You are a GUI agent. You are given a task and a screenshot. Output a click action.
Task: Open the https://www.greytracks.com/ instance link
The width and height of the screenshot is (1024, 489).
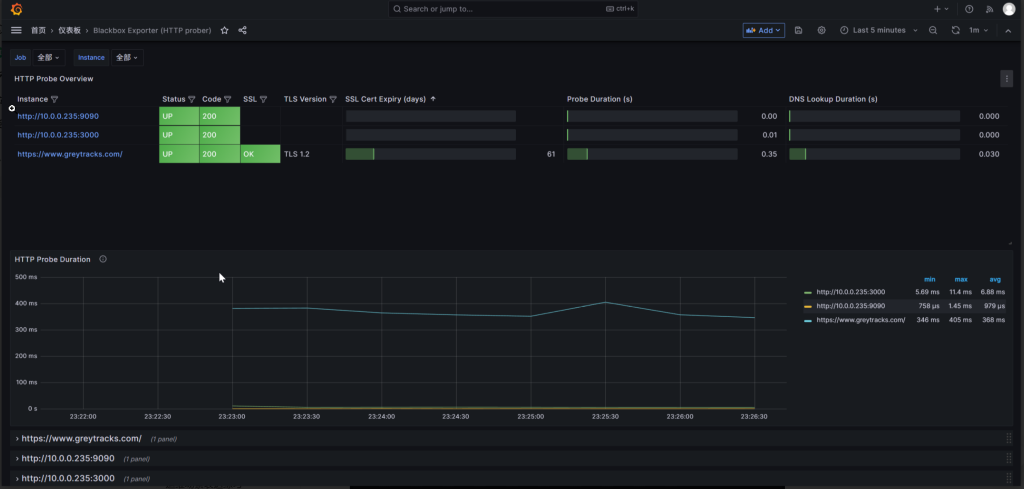70,154
